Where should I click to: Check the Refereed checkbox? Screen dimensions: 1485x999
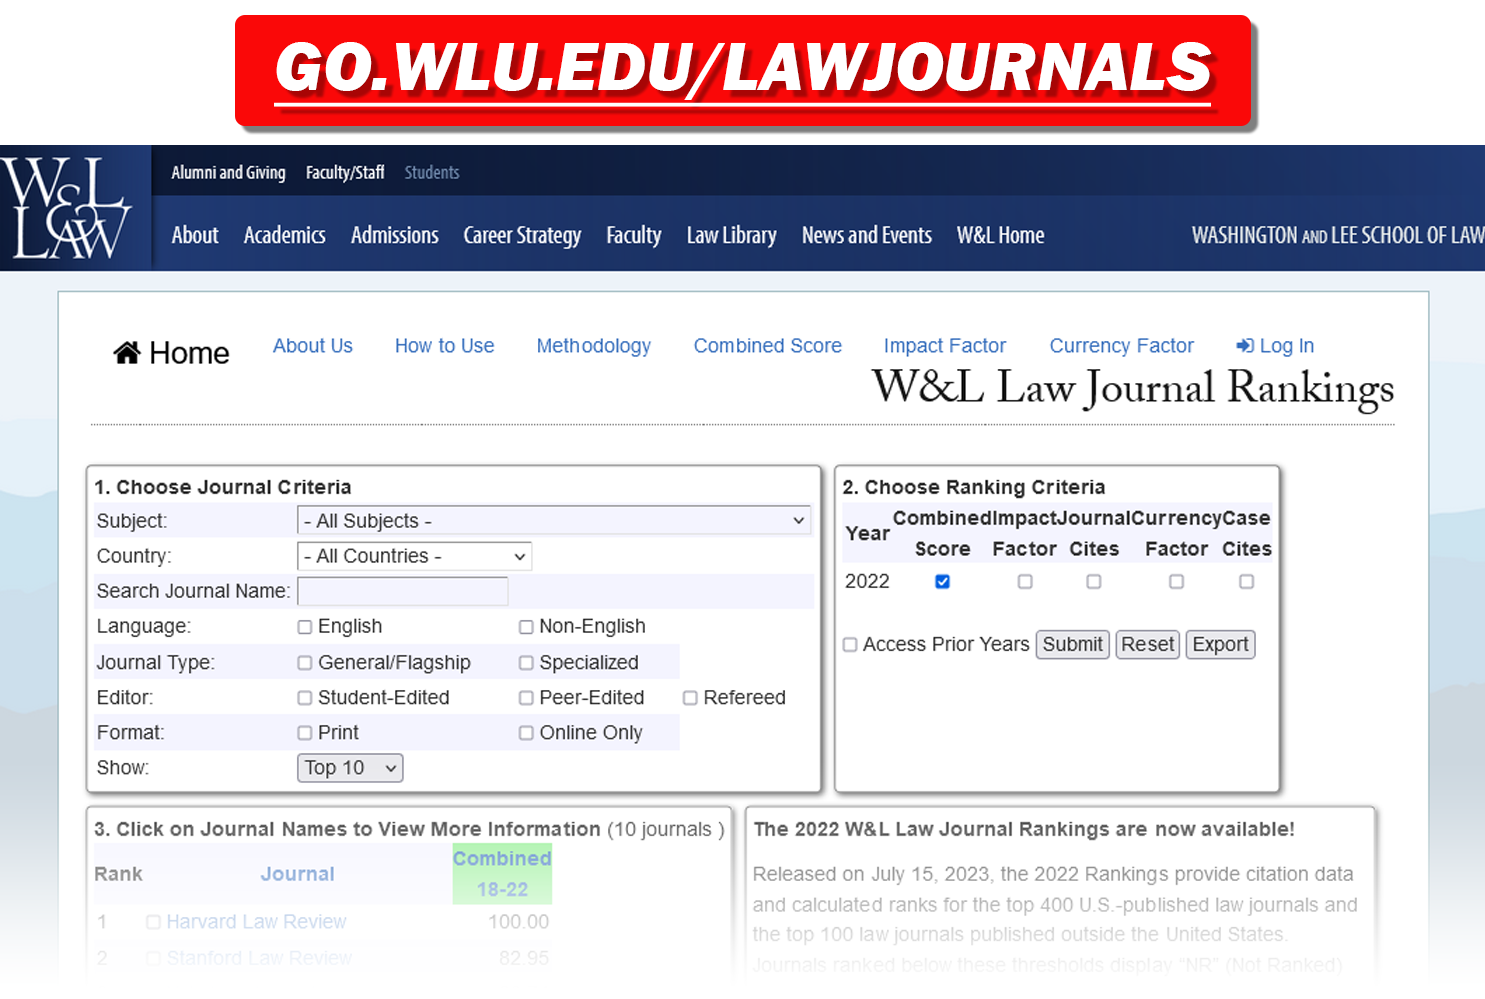click(x=690, y=698)
